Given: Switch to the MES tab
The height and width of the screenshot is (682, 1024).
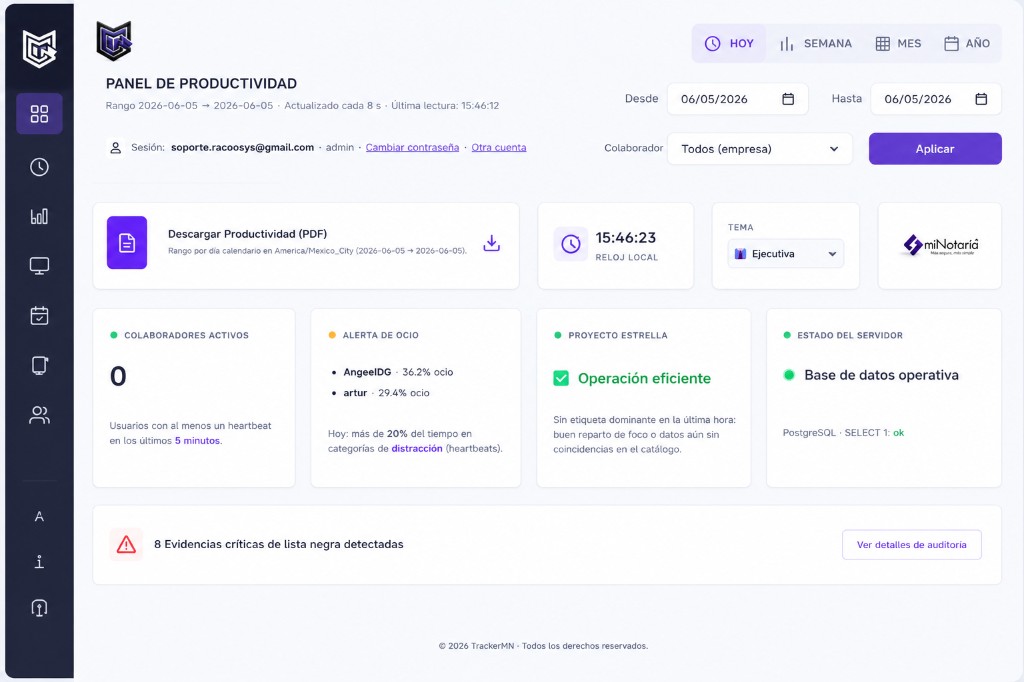Looking at the screenshot, I should point(898,44).
